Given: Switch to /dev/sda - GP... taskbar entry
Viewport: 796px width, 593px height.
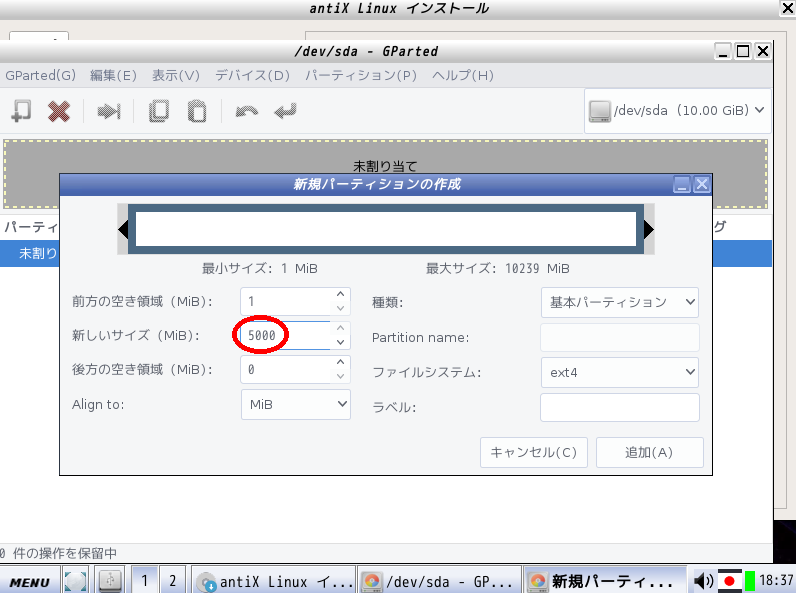Looking at the screenshot, I should coord(440,580).
